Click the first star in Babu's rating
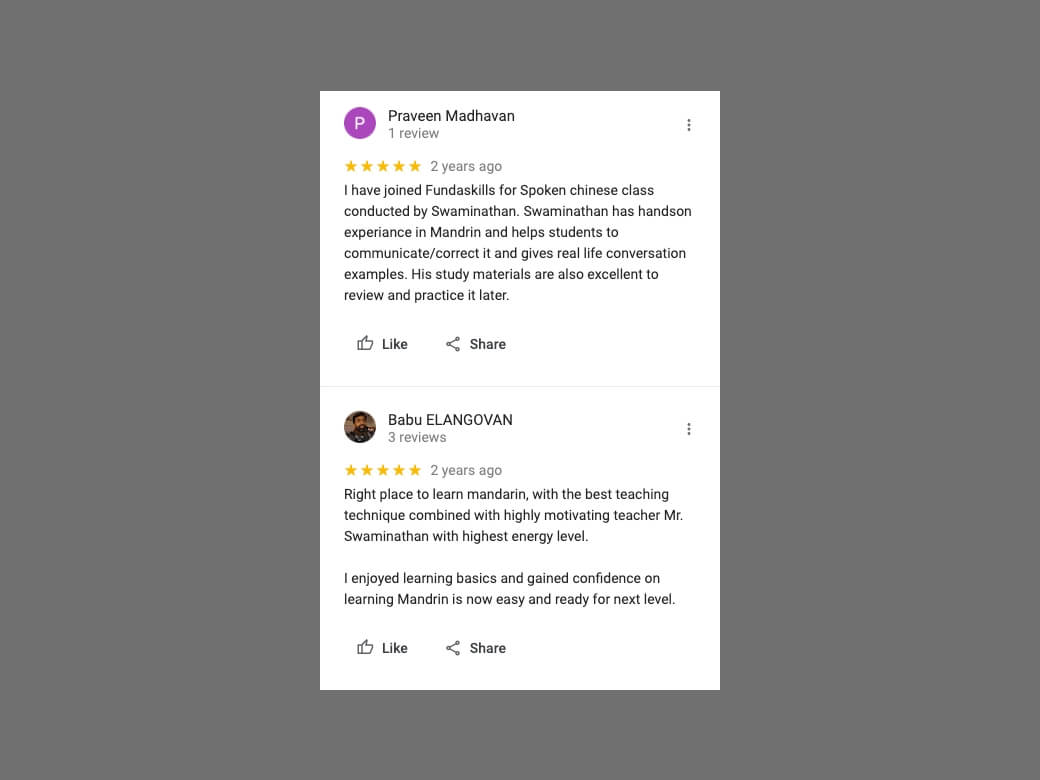1040x780 pixels. (x=351, y=471)
